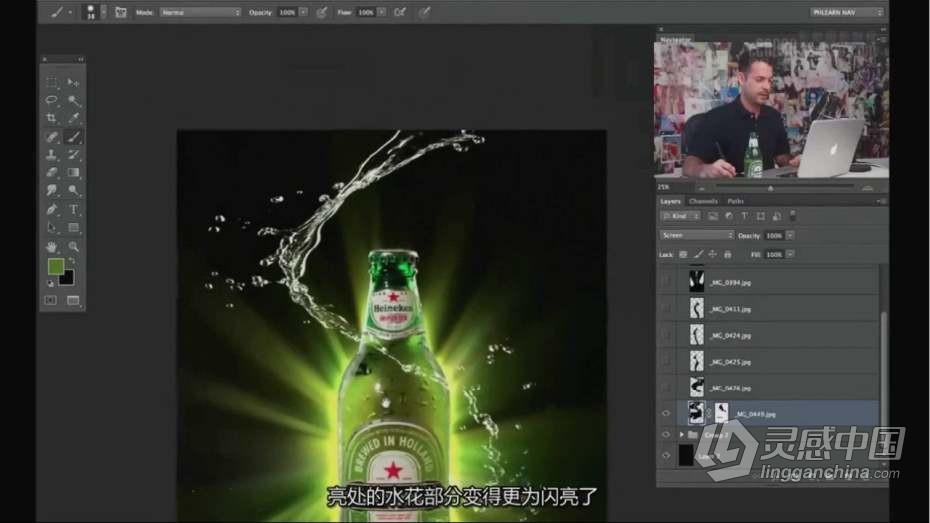The image size is (930, 523).
Task: Select the History Brush tool
Action: click(x=73, y=155)
